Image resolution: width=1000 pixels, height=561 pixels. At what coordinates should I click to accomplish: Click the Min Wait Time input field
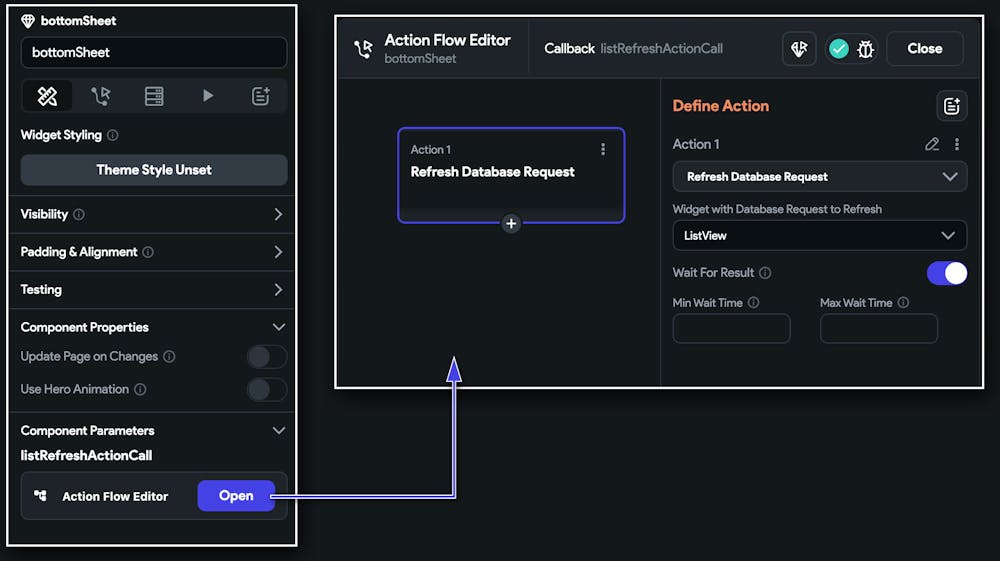click(x=732, y=328)
